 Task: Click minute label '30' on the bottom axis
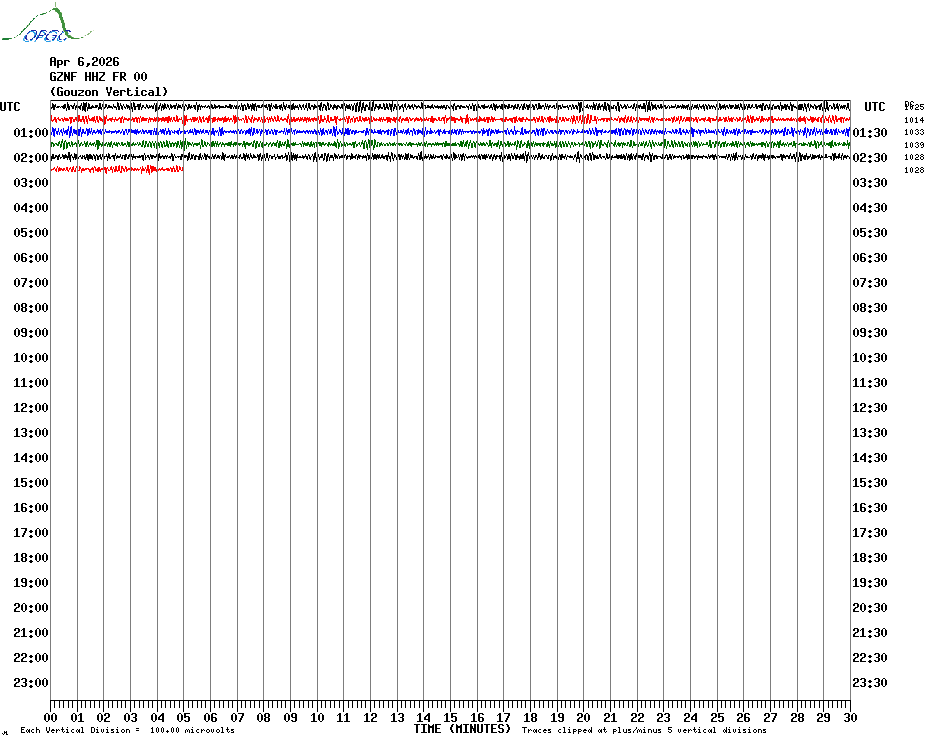[850, 718]
